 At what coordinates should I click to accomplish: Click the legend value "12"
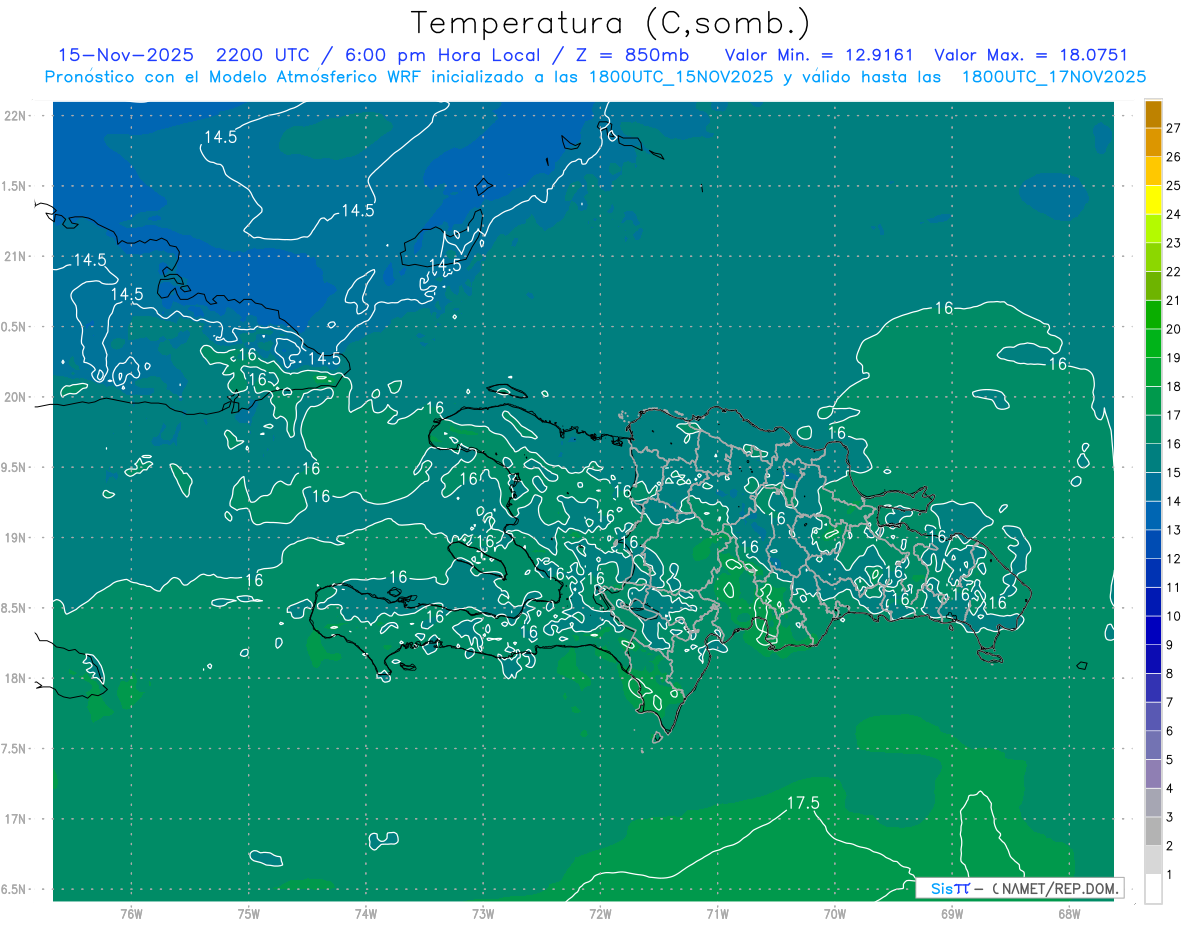1174,558
